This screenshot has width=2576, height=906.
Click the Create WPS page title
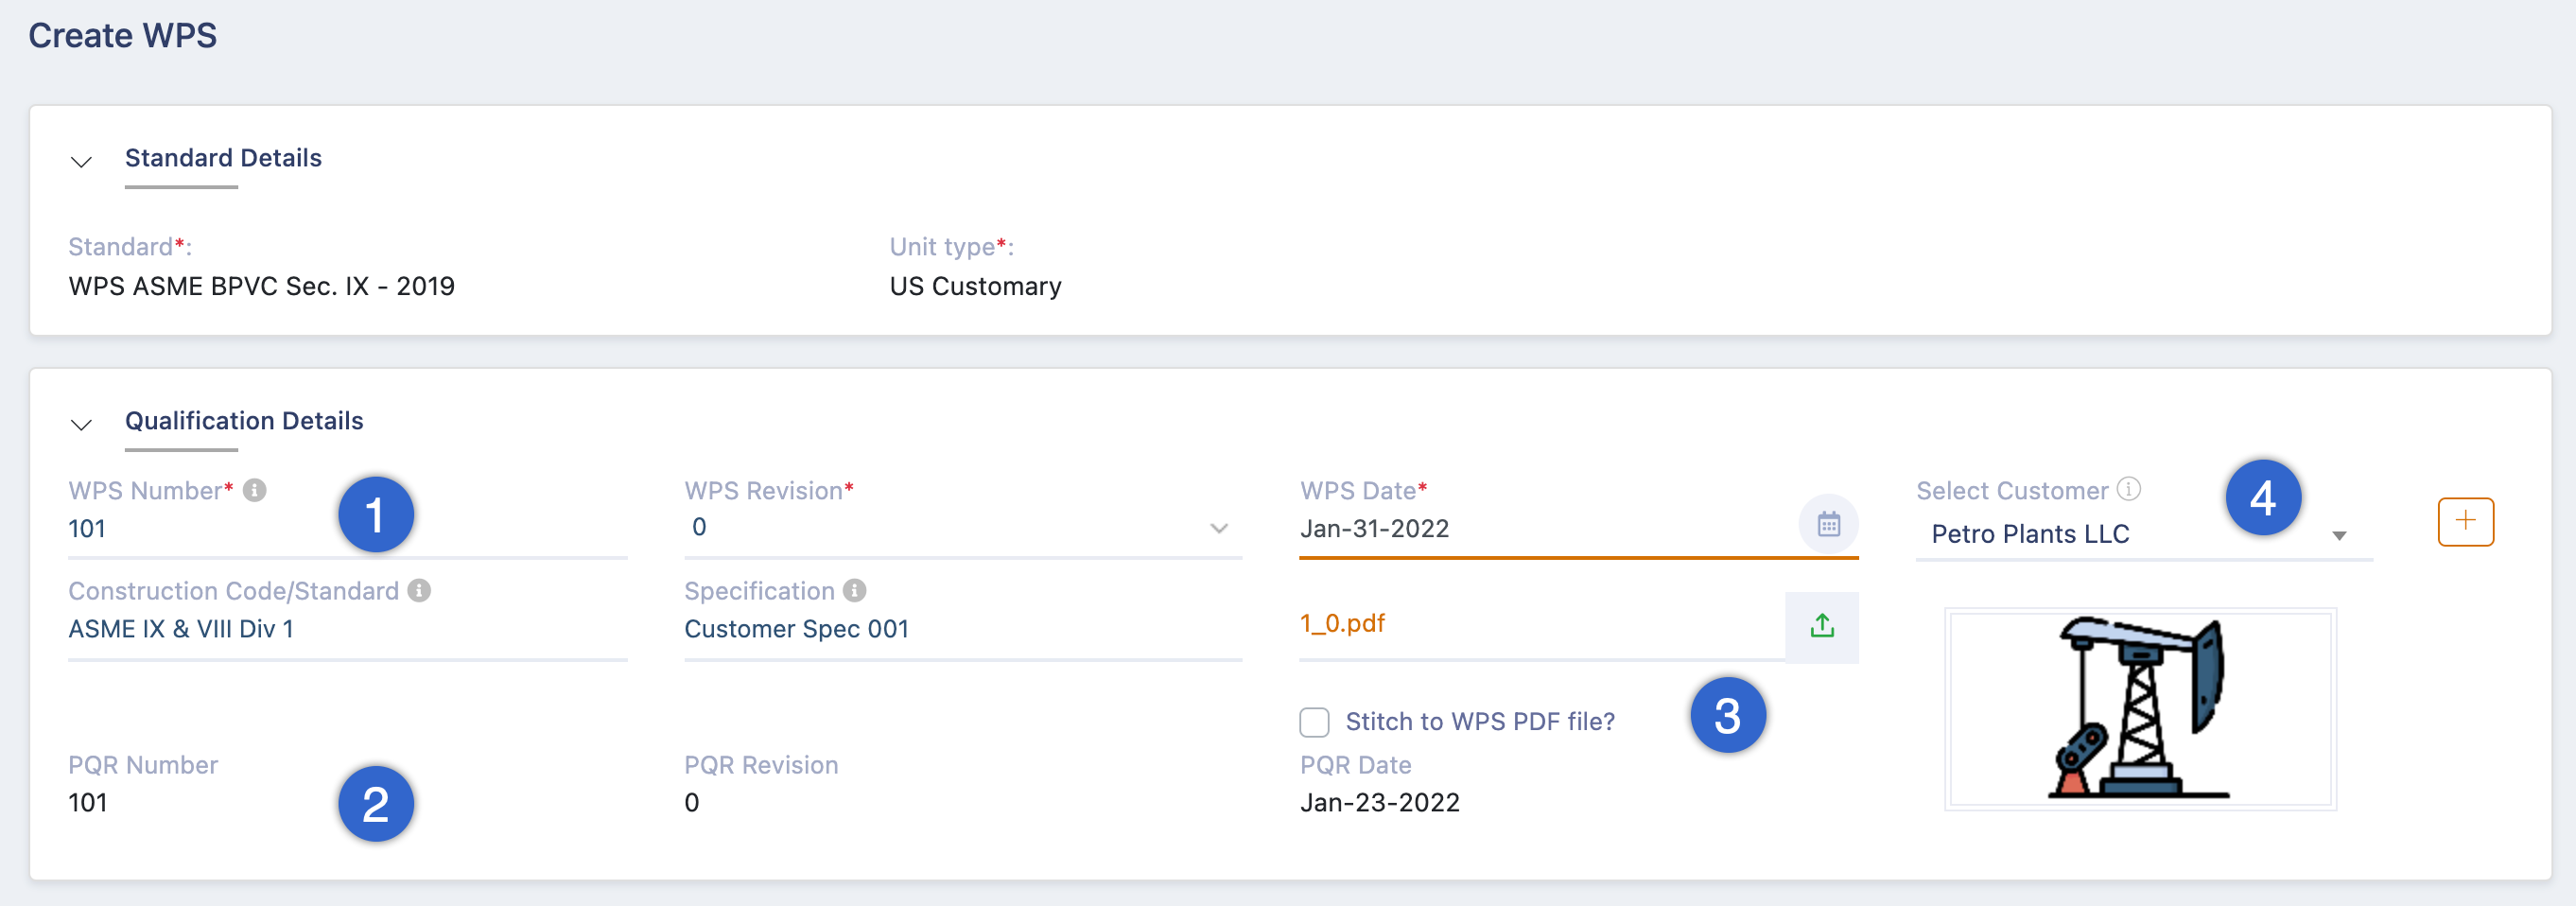(x=122, y=36)
